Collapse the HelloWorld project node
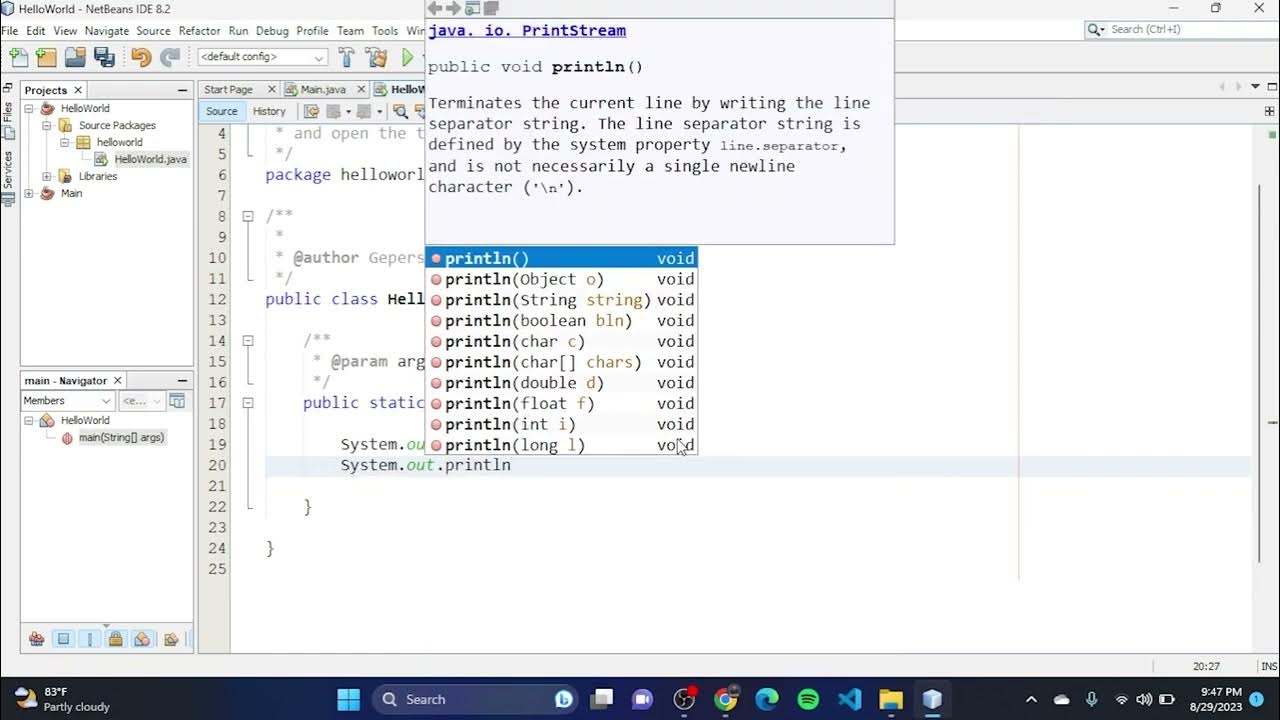 pyautogui.click(x=29, y=108)
